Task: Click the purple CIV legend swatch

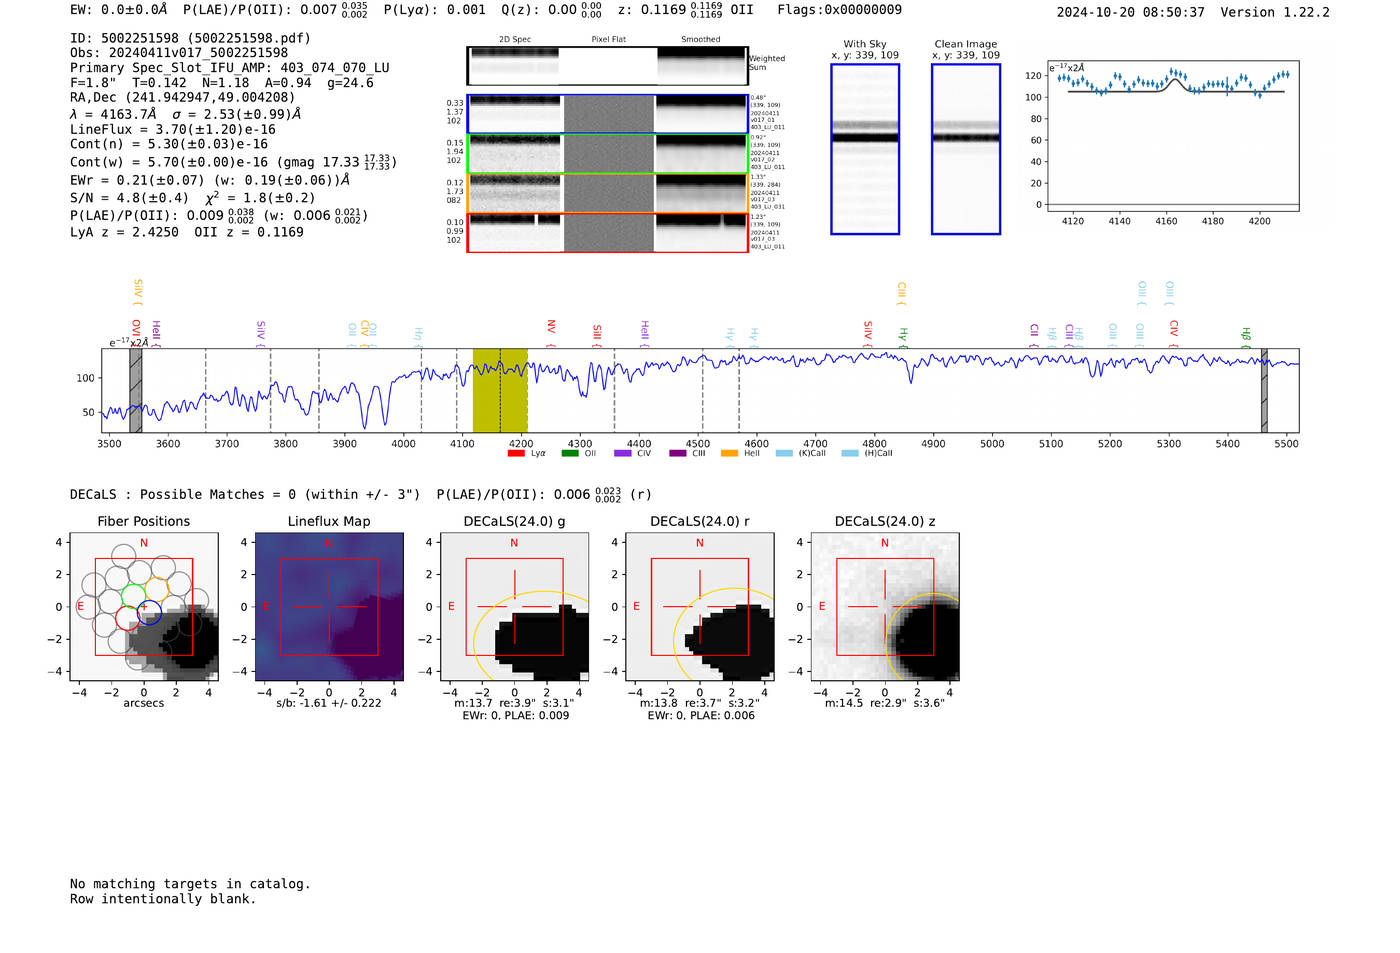Action: coord(623,454)
